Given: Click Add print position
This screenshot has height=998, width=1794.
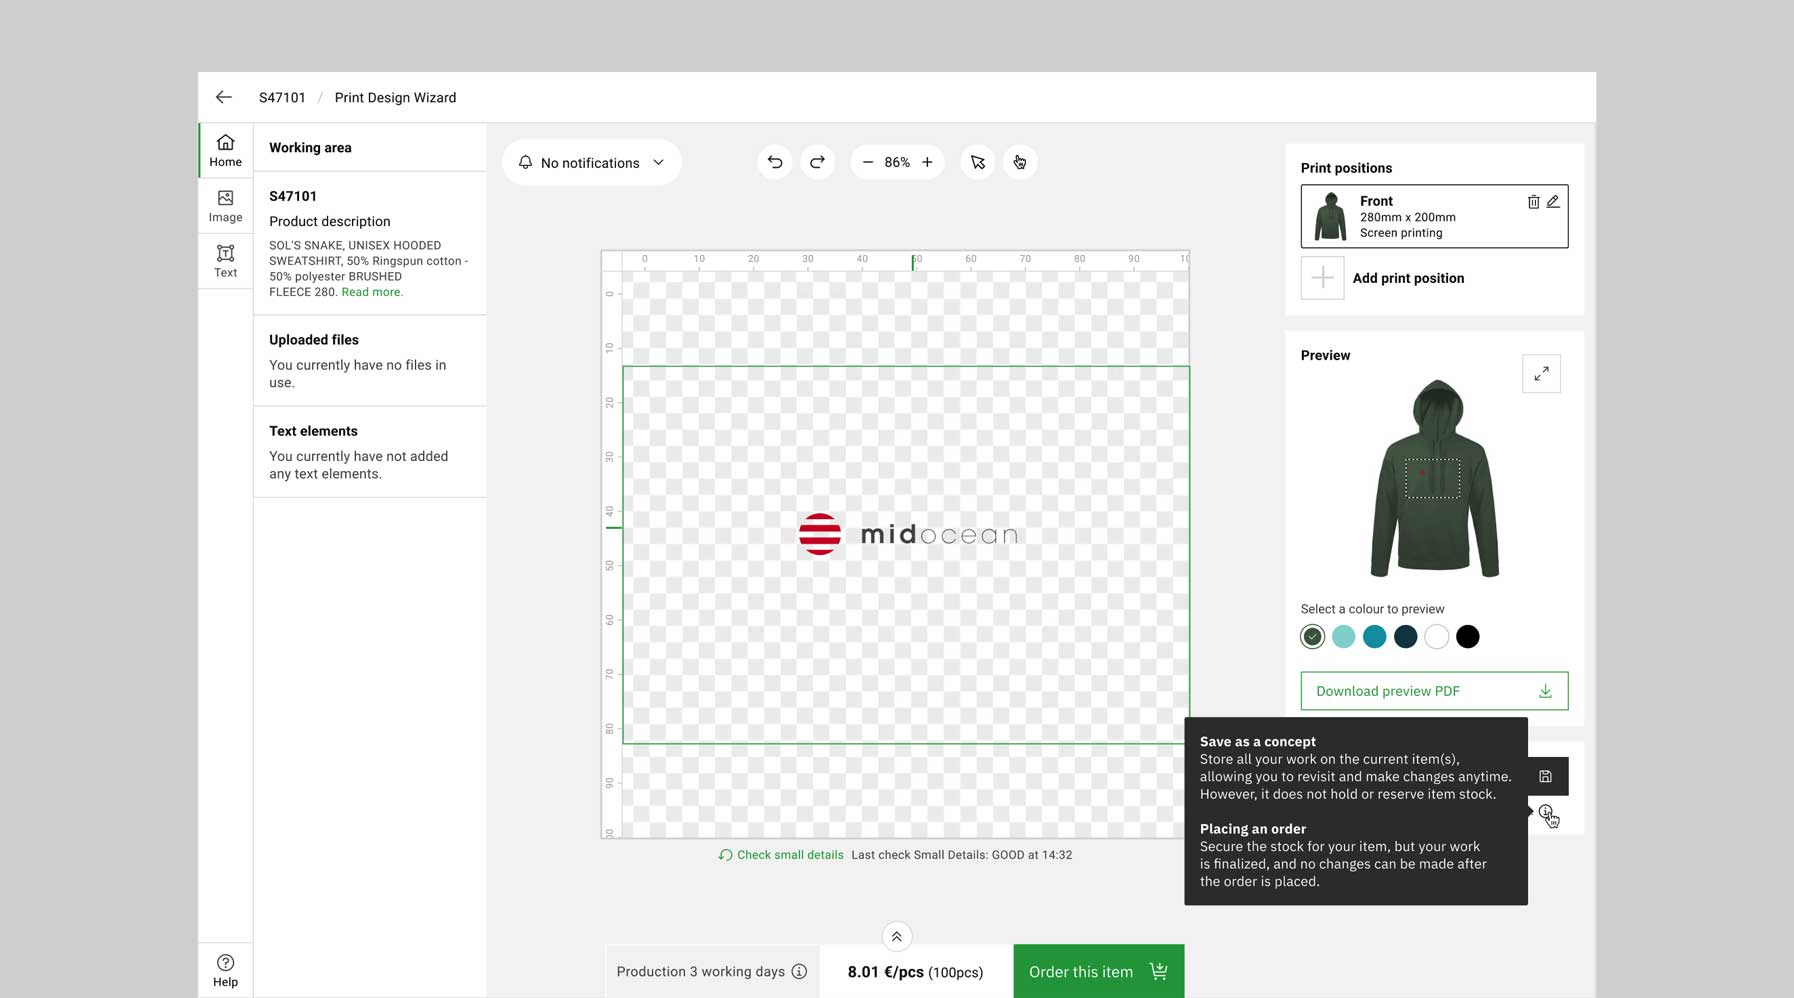Looking at the screenshot, I should pos(1408,278).
